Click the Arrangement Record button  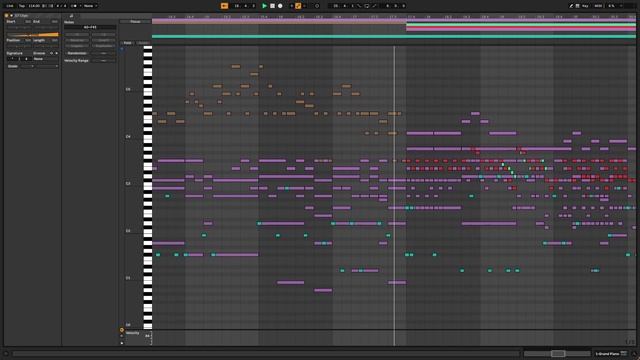tap(280, 6)
